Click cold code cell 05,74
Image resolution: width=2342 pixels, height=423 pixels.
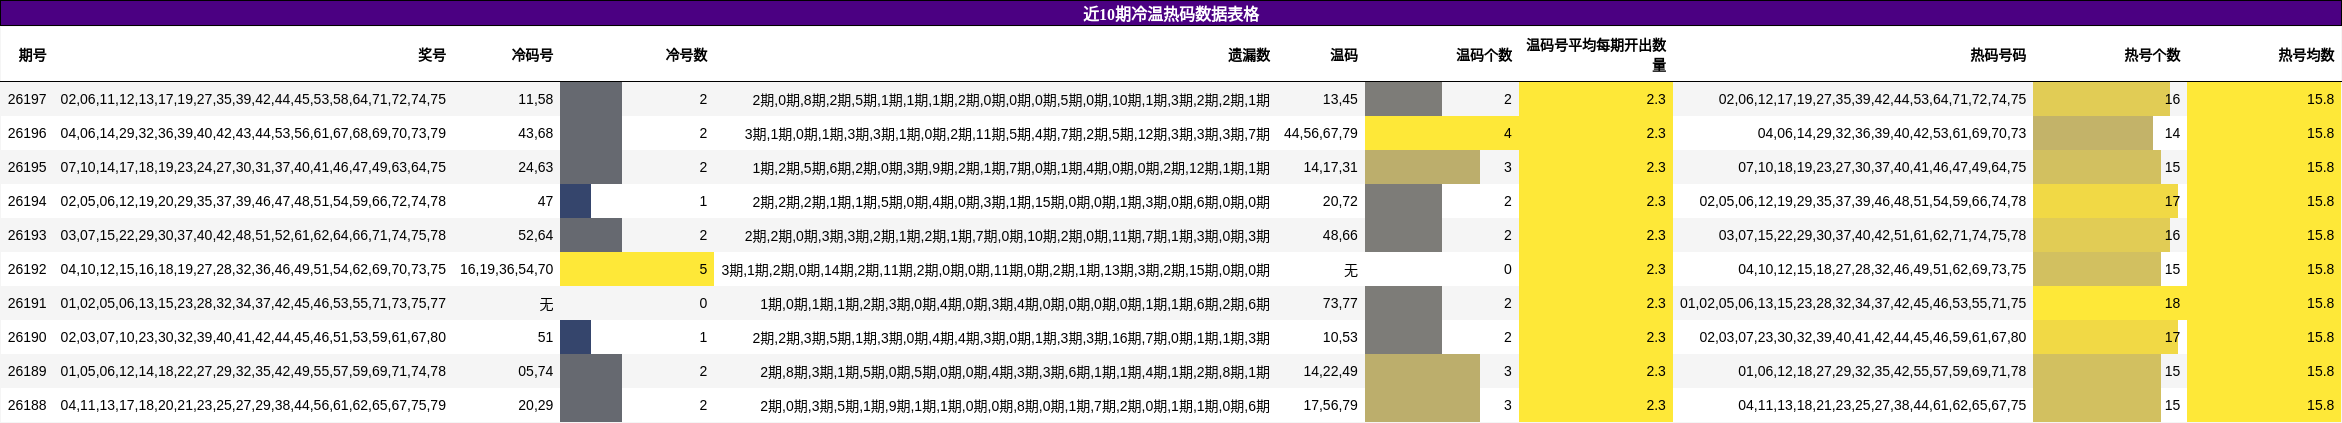tap(535, 371)
